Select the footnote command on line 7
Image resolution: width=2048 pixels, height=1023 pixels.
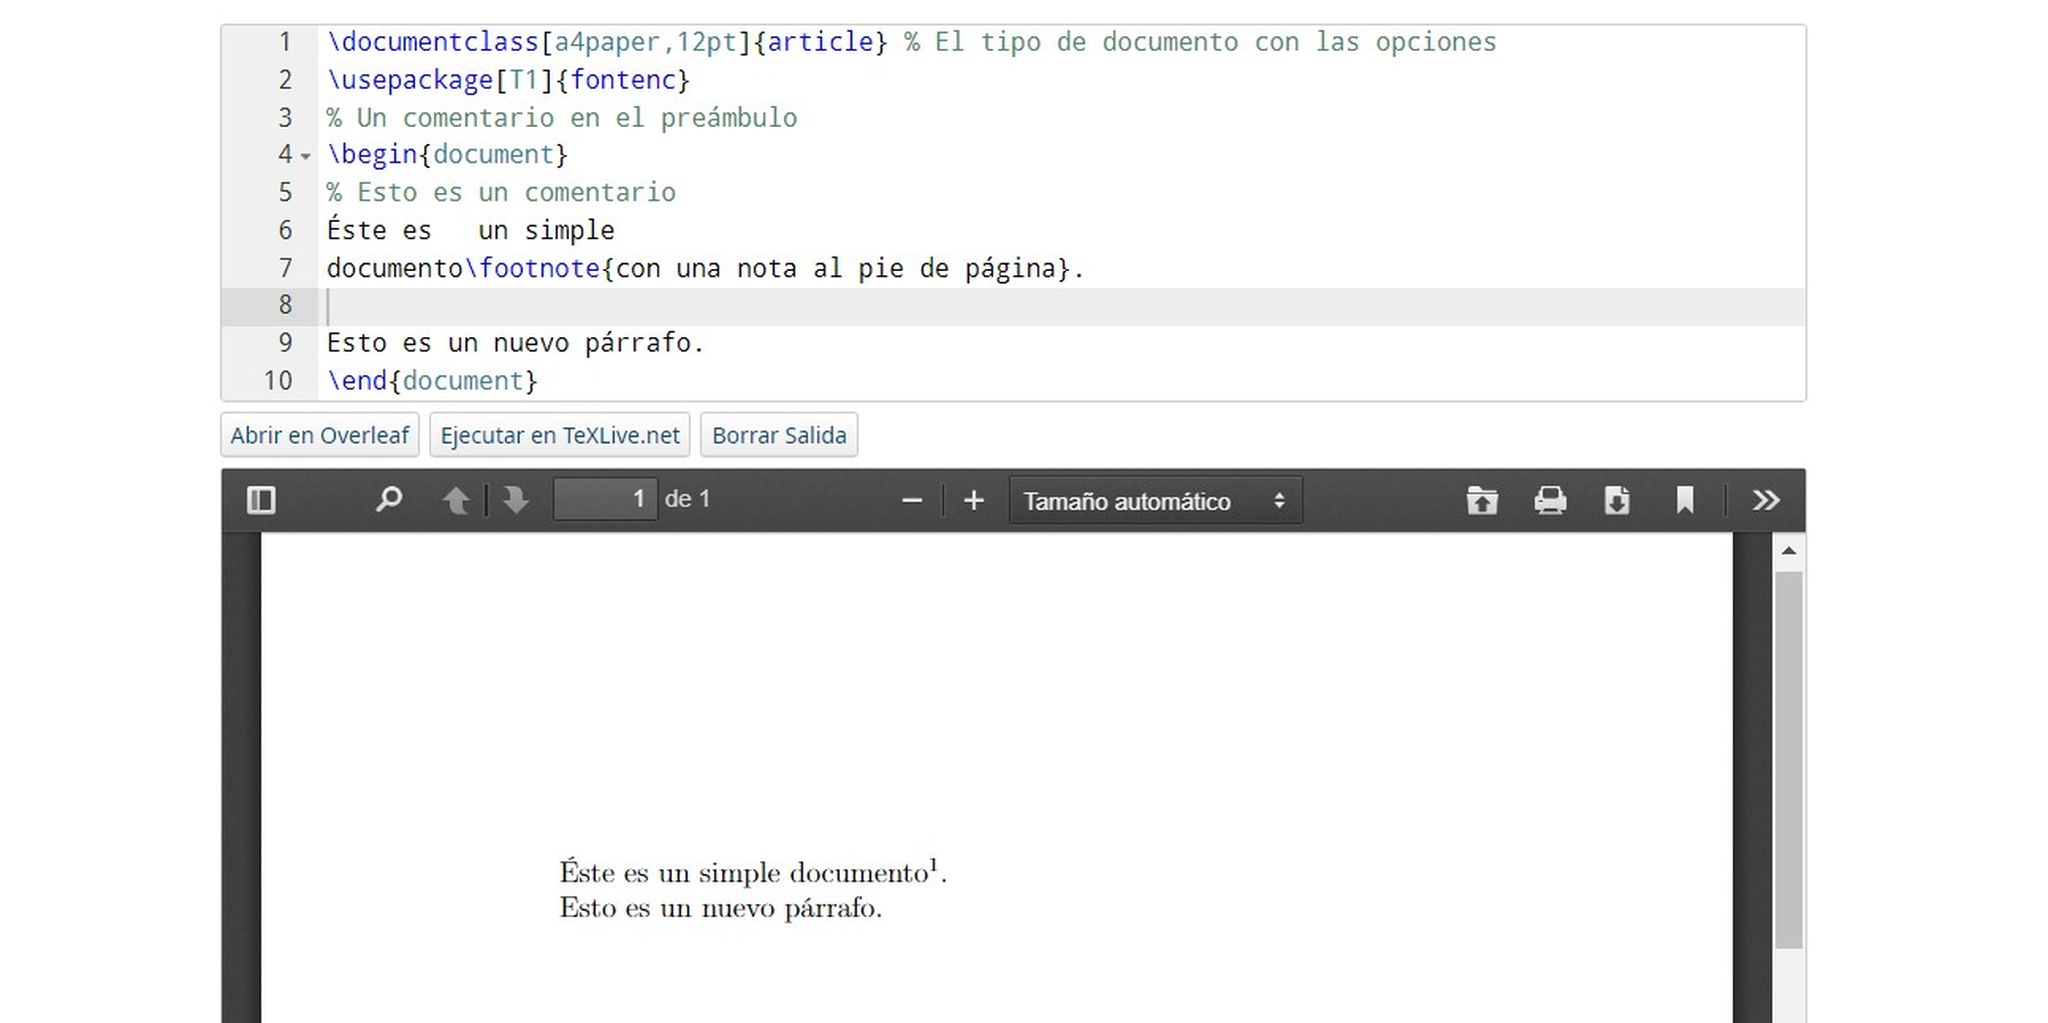tap(533, 268)
